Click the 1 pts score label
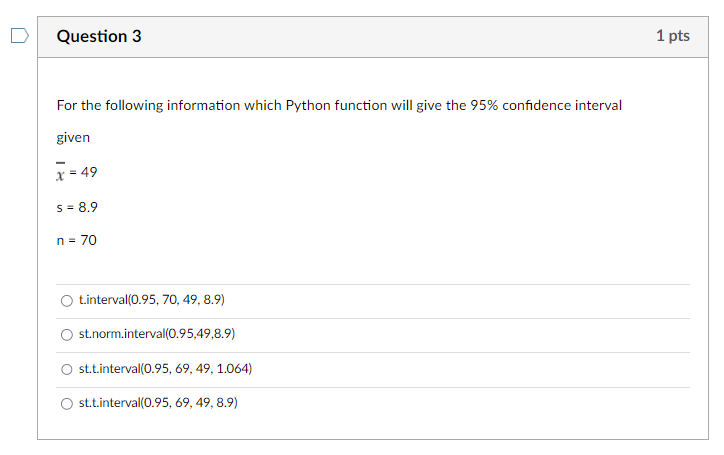 tap(672, 36)
